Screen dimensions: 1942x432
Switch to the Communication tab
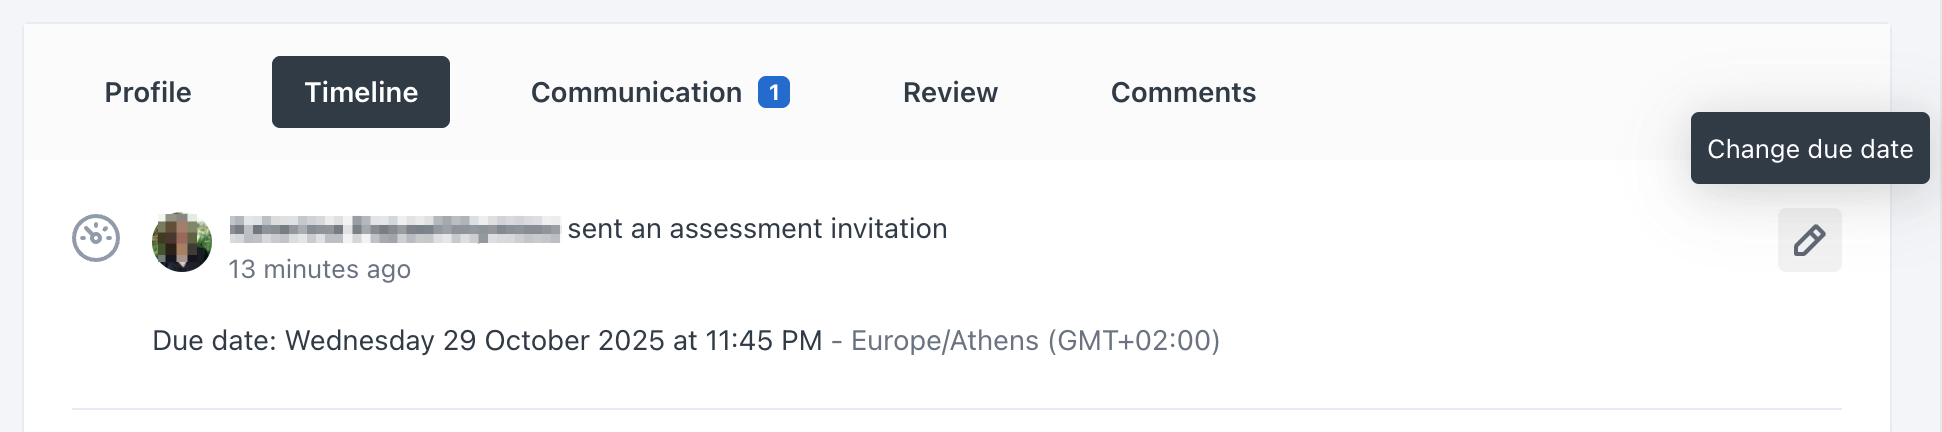[636, 92]
